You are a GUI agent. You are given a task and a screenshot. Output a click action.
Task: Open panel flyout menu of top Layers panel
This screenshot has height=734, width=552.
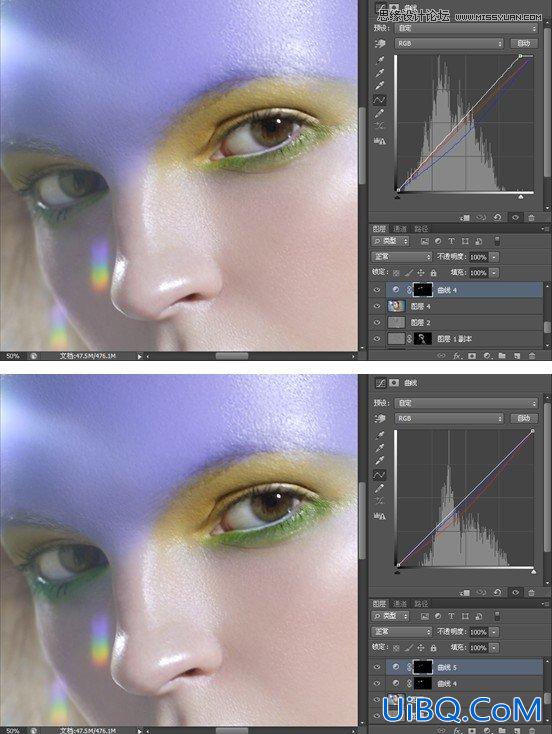pos(545,229)
